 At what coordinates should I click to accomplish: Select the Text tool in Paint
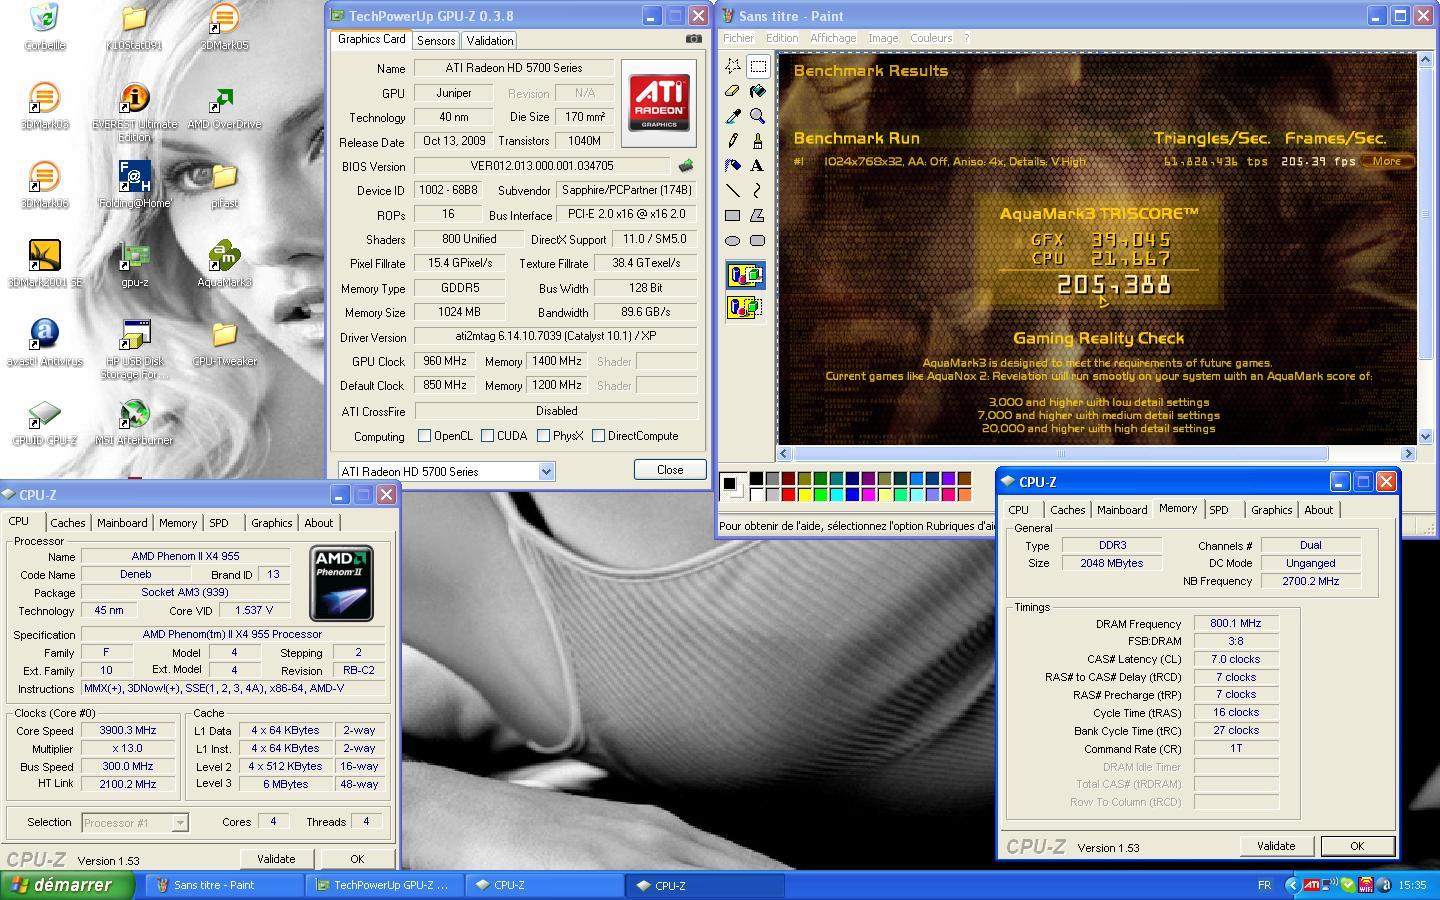coord(757,165)
